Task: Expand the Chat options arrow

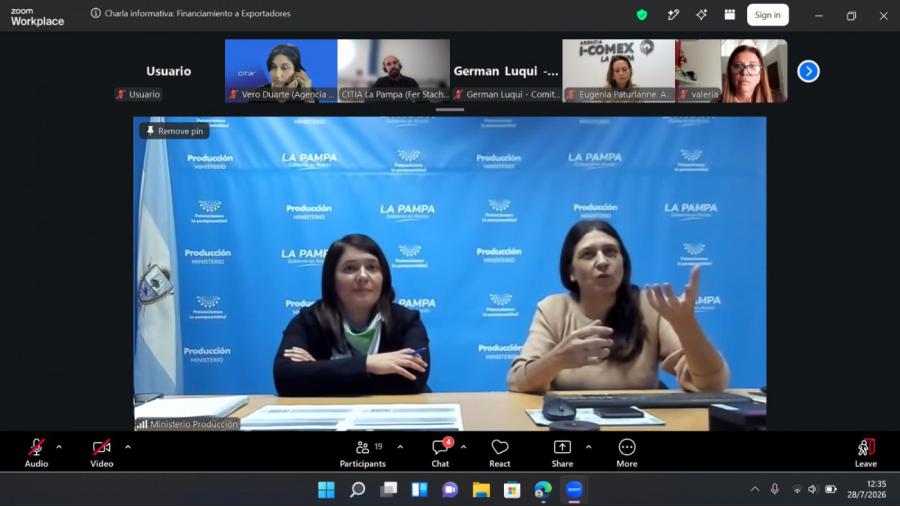Action: pos(463,447)
